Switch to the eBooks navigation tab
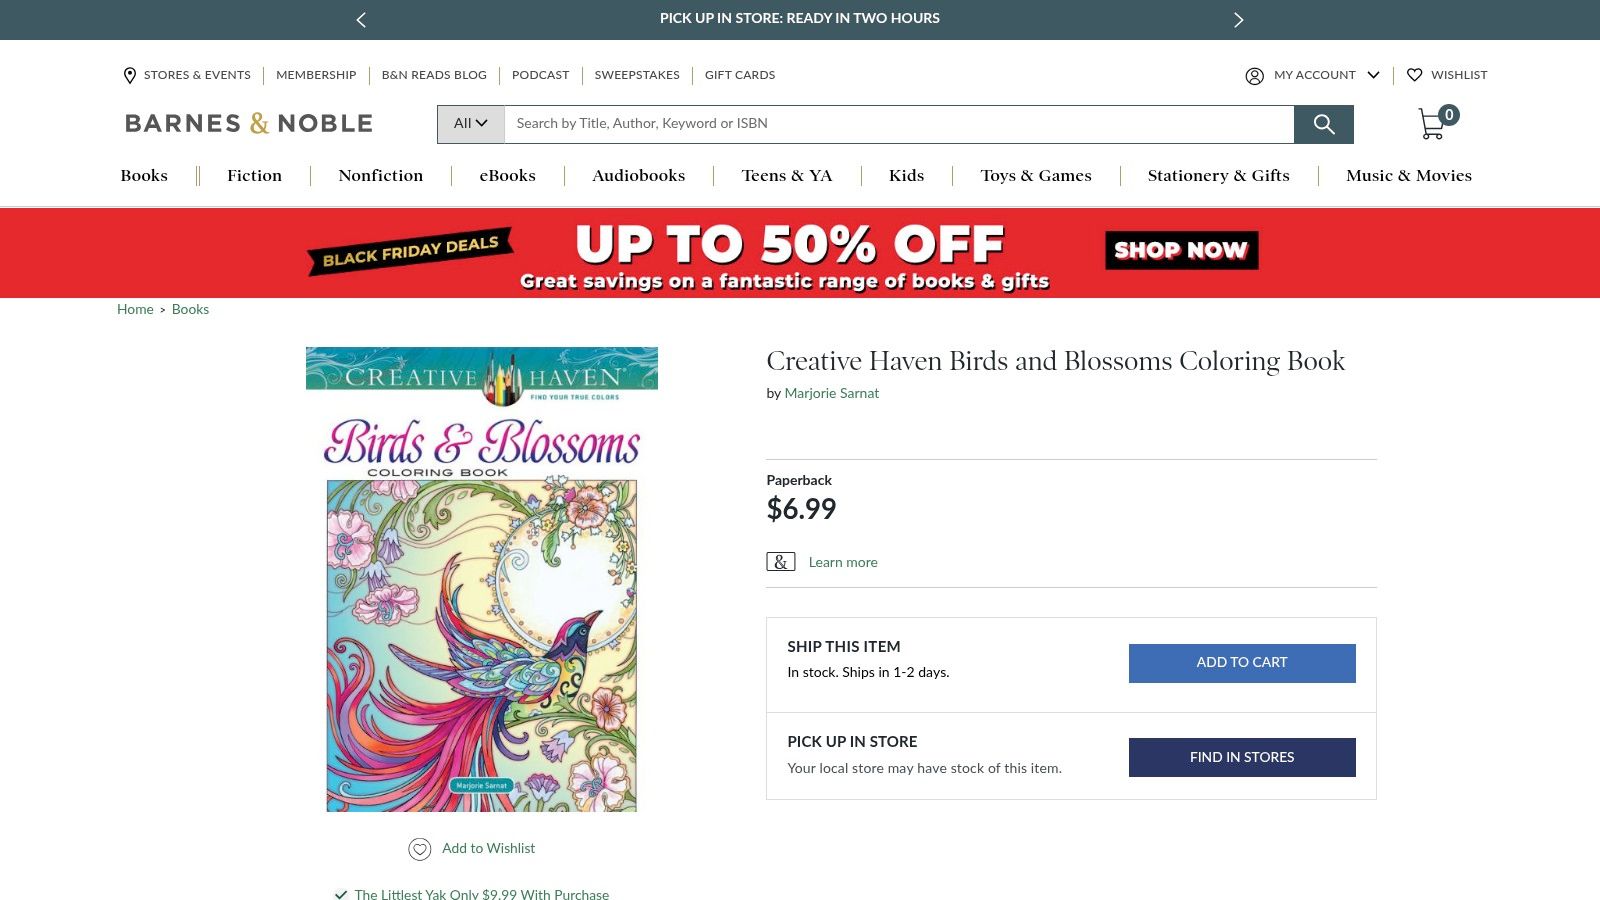The width and height of the screenshot is (1600, 900). coord(507,175)
